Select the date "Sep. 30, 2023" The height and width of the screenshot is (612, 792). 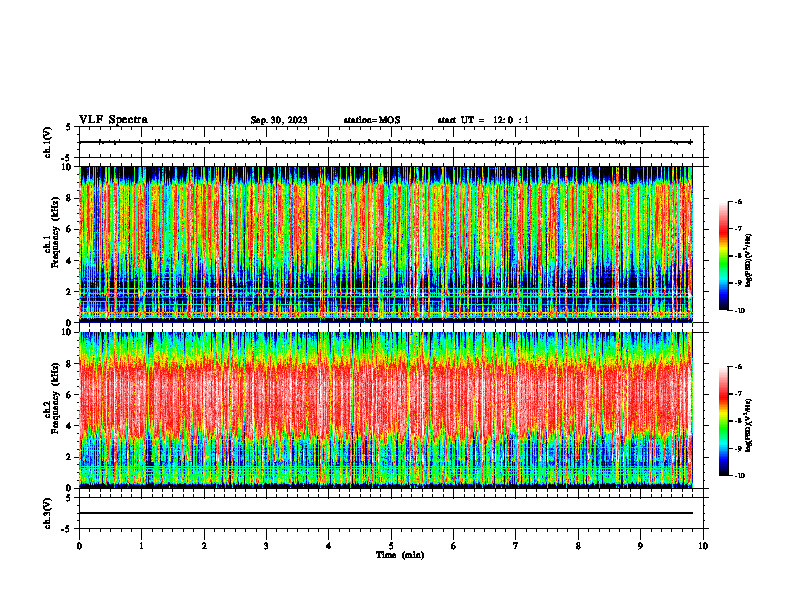tap(279, 120)
